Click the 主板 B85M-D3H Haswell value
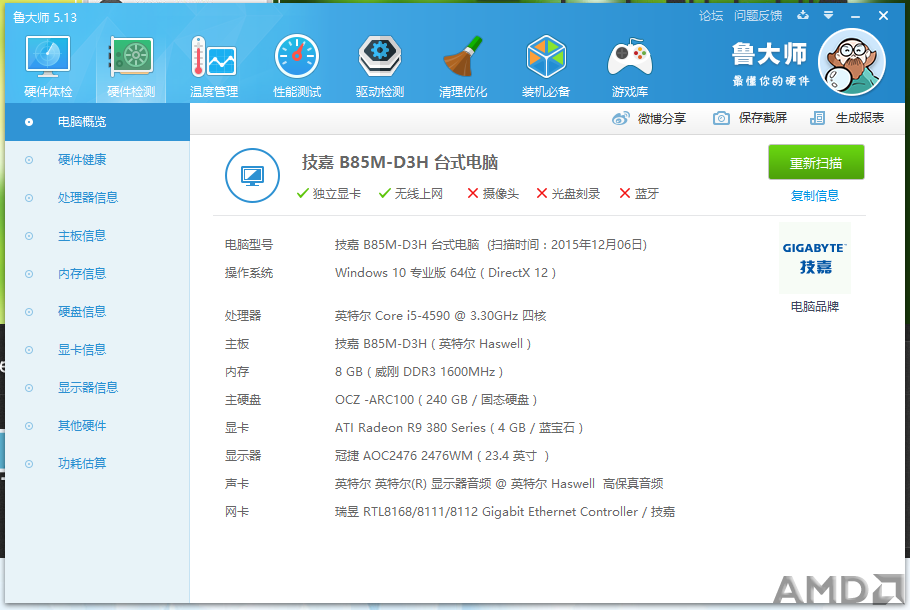The image size is (910, 610). pos(433,344)
